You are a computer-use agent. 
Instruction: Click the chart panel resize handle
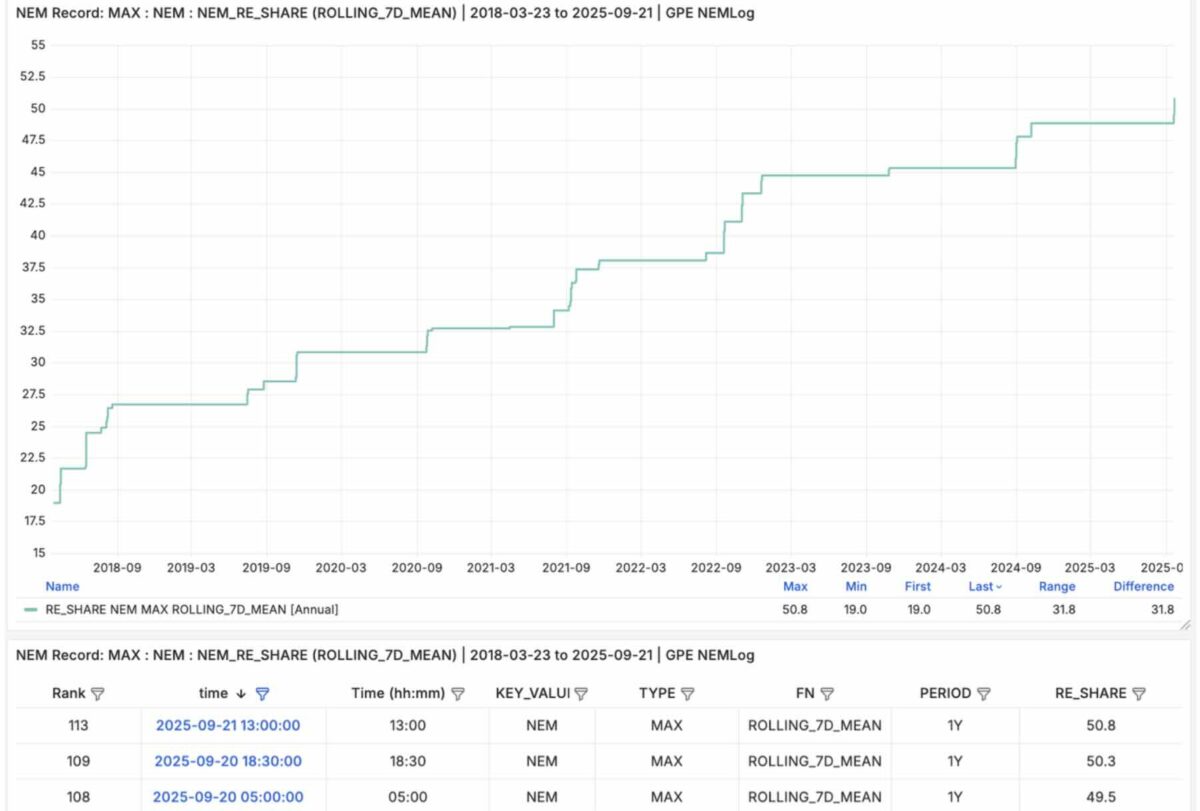pyautogui.click(x=1184, y=626)
